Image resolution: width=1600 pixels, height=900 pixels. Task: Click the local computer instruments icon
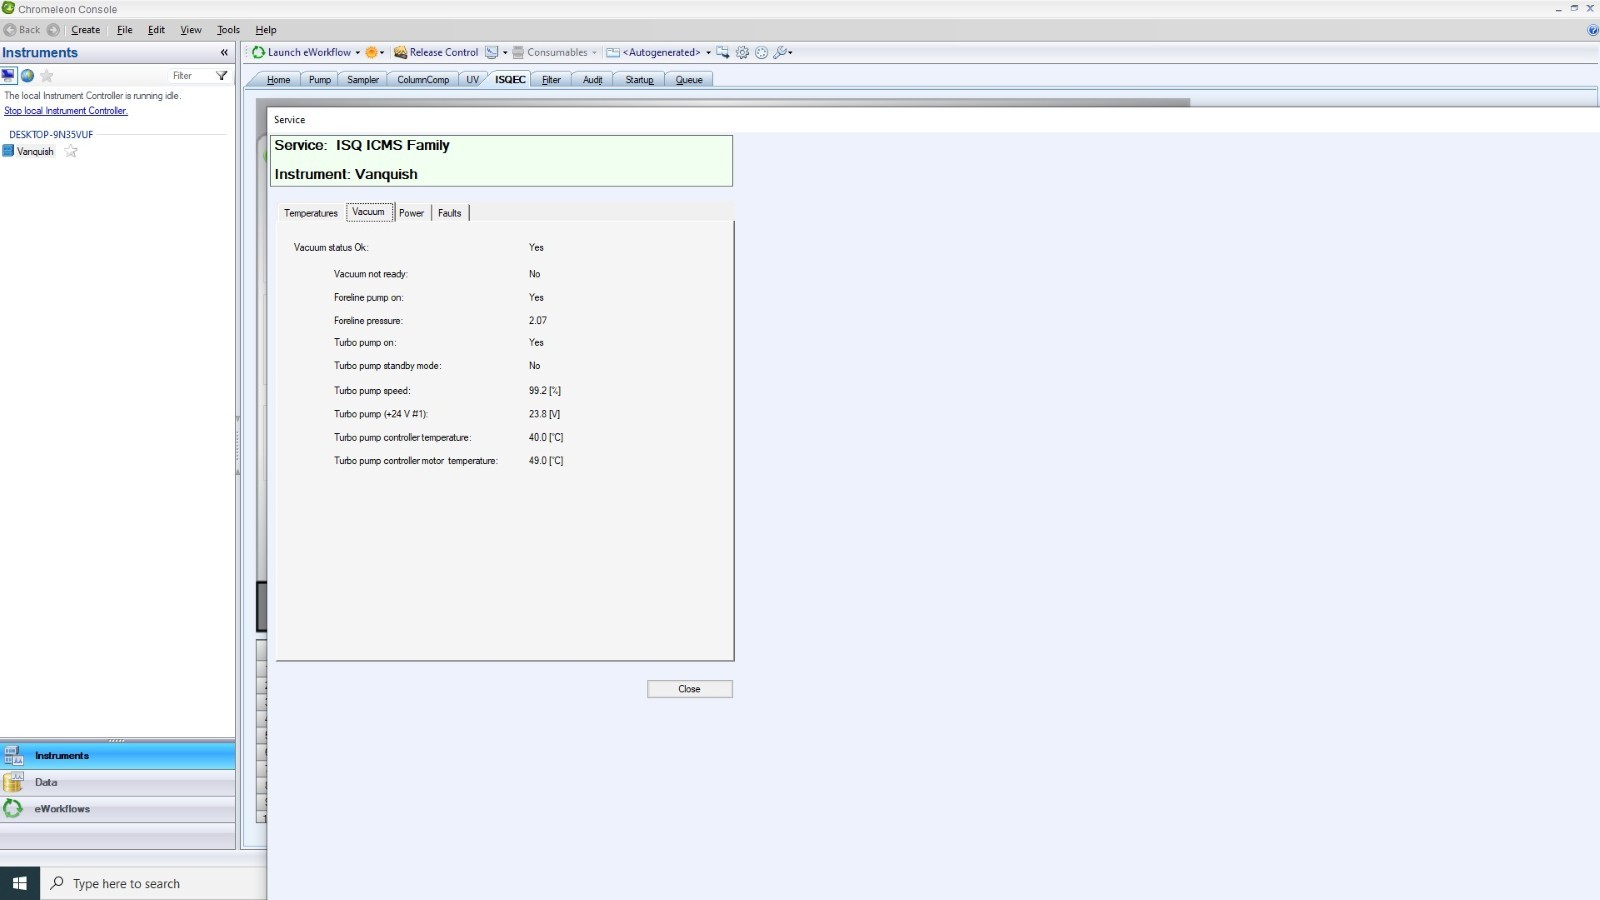coord(9,76)
